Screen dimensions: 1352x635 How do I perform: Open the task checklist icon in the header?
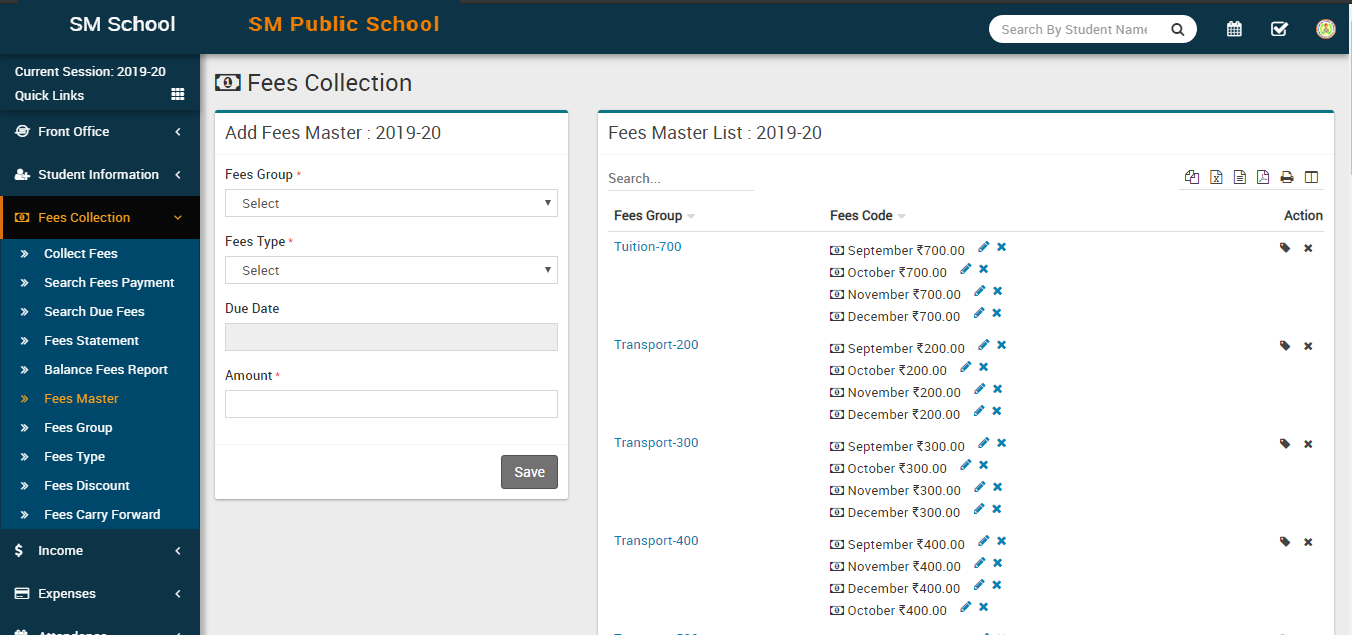coord(1279,29)
